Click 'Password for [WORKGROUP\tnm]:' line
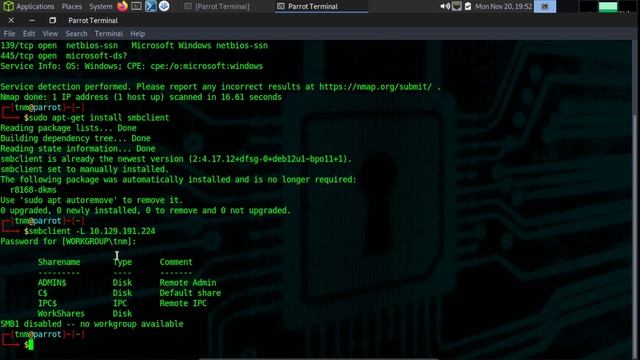The height and width of the screenshot is (360, 640). [68, 242]
